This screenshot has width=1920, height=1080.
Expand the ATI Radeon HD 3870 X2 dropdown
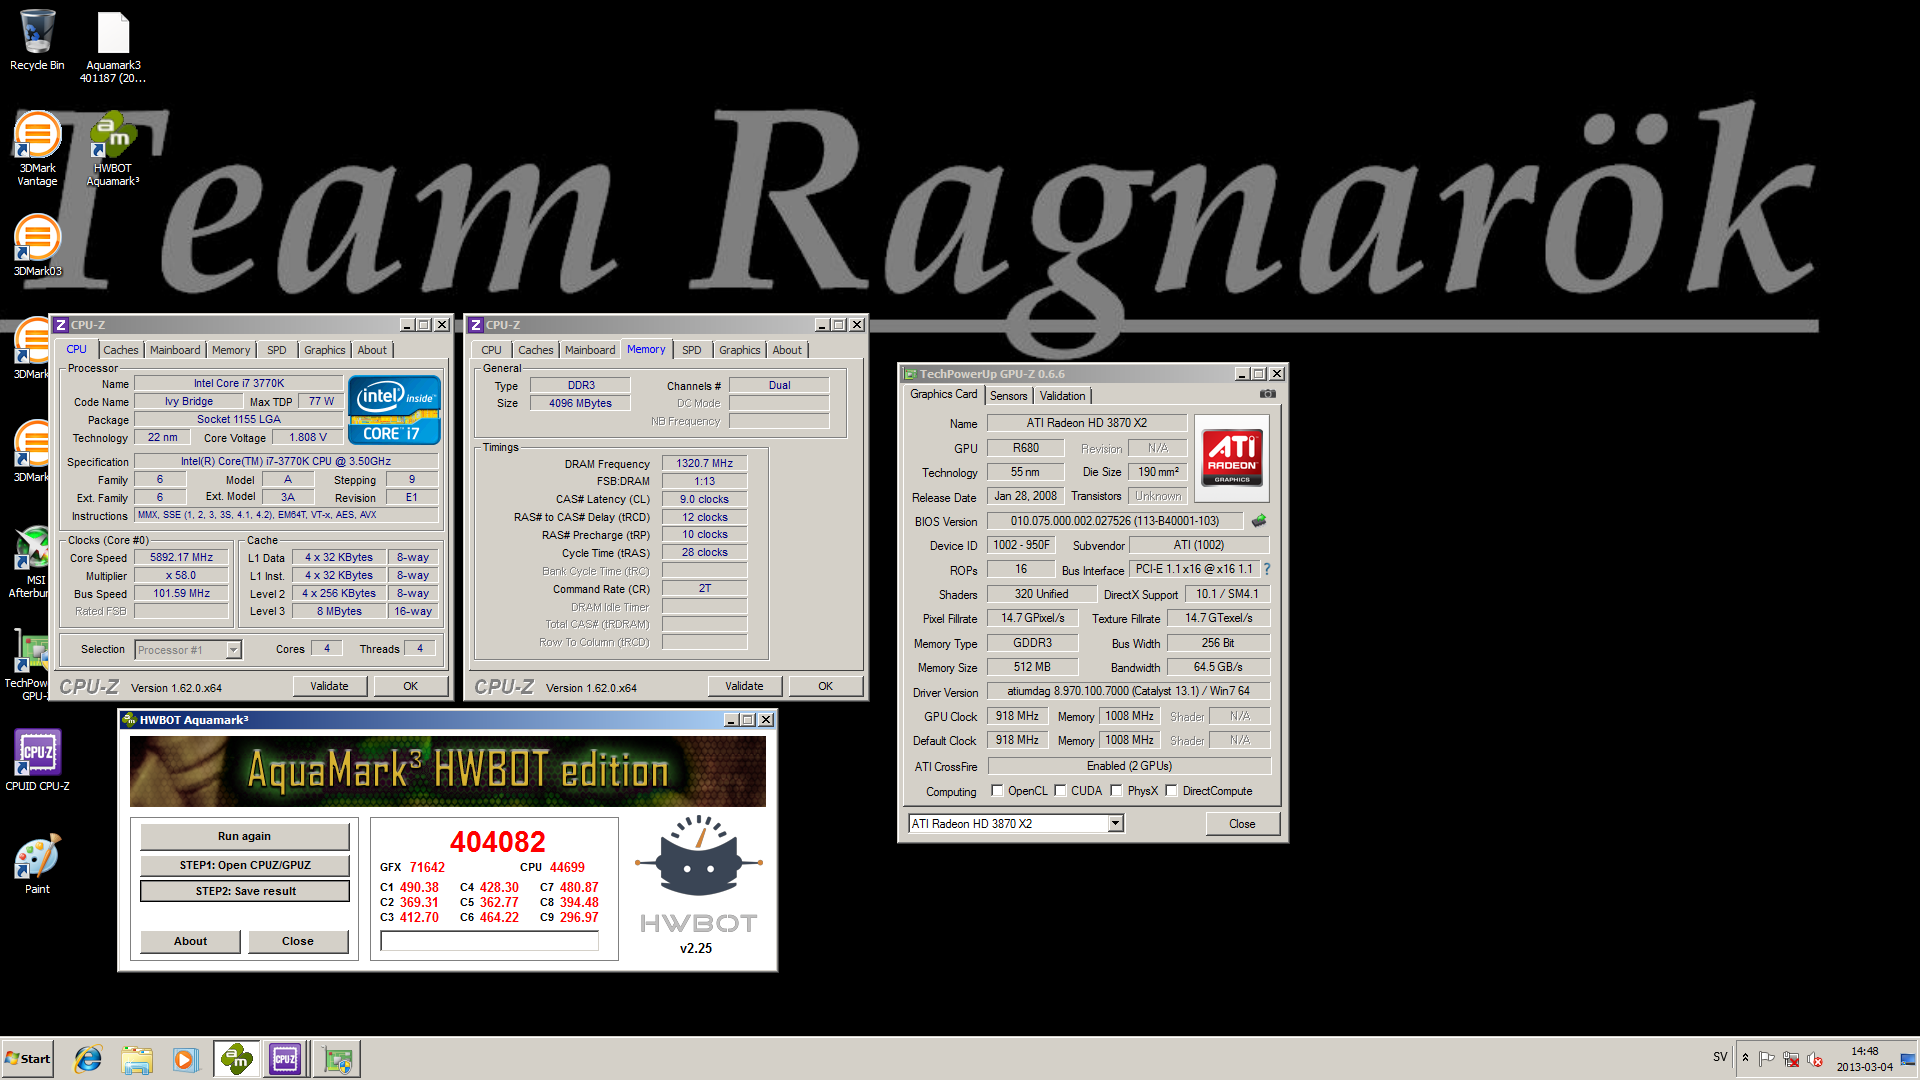click(x=1116, y=824)
